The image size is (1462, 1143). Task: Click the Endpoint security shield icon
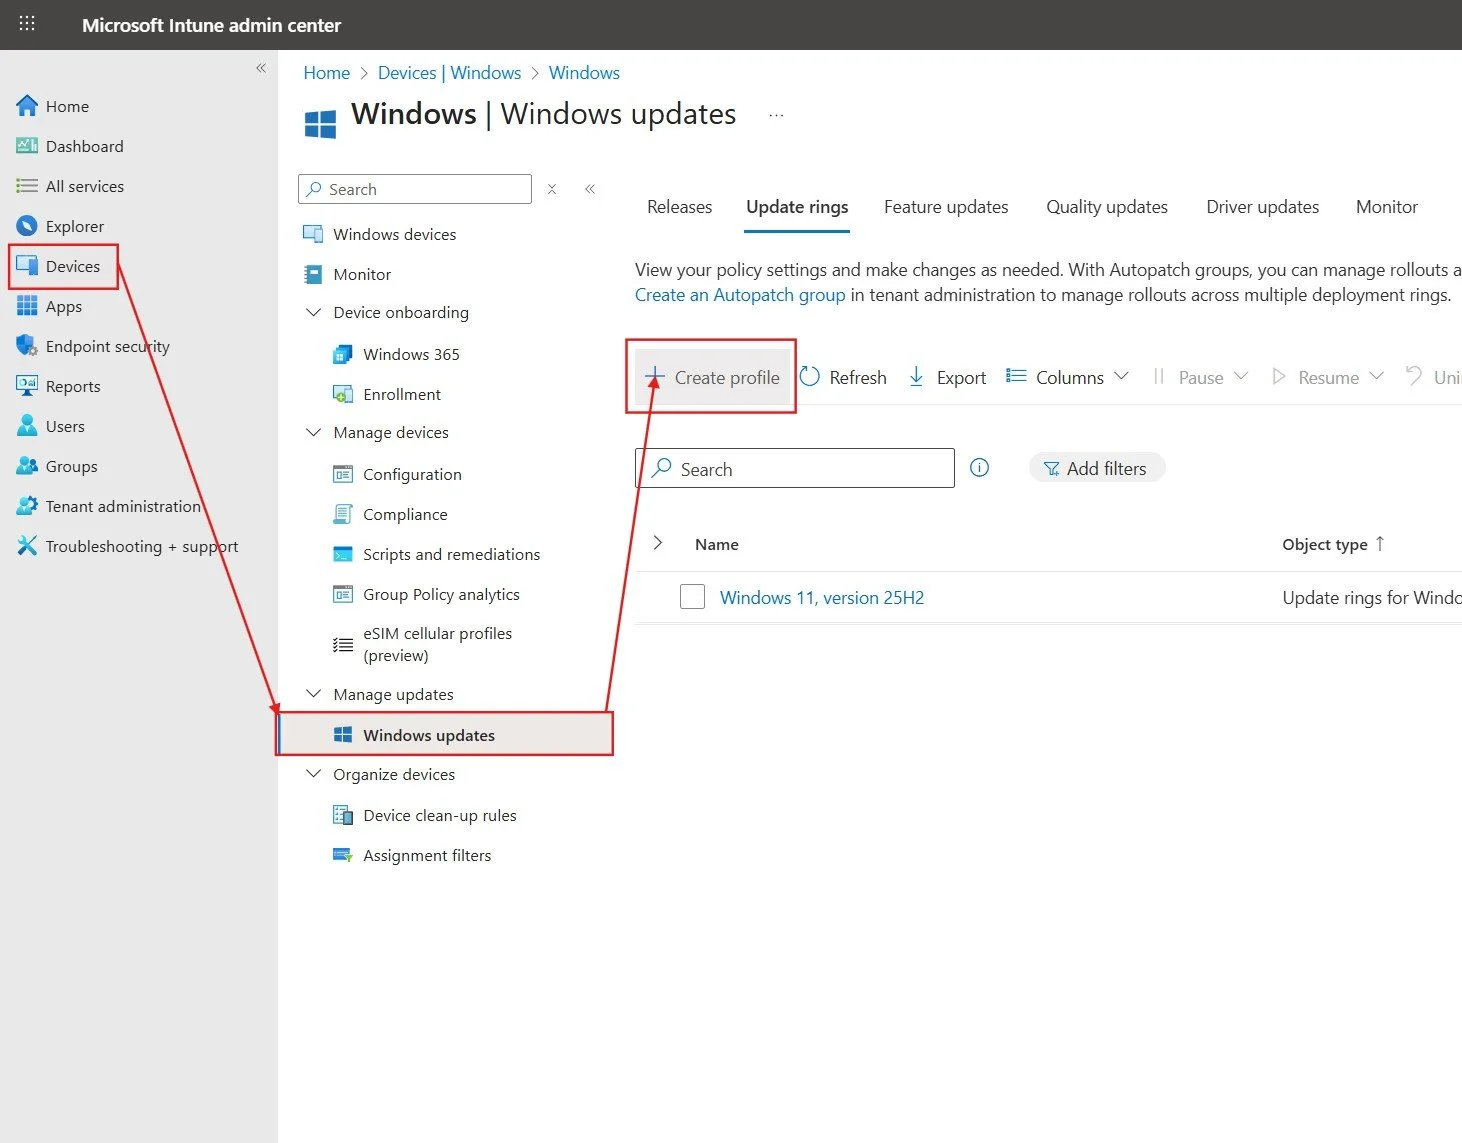click(x=27, y=346)
